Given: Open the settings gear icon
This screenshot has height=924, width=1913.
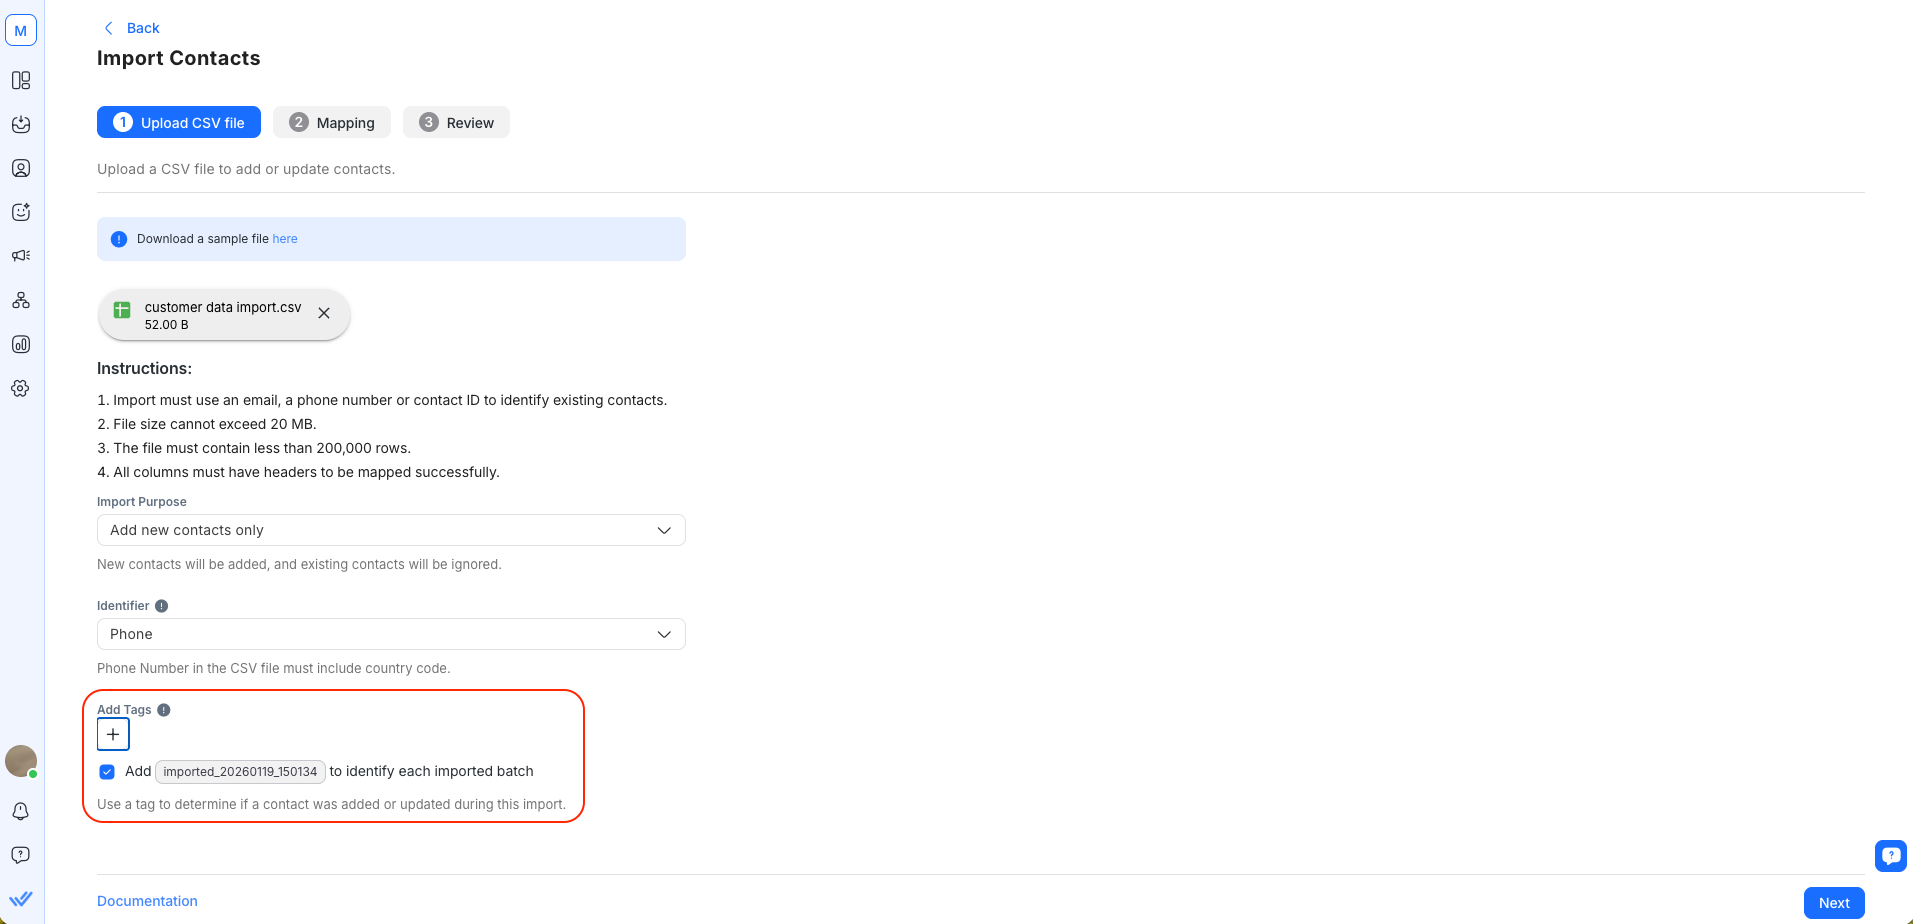Looking at the screenshot, I should 21,388.
